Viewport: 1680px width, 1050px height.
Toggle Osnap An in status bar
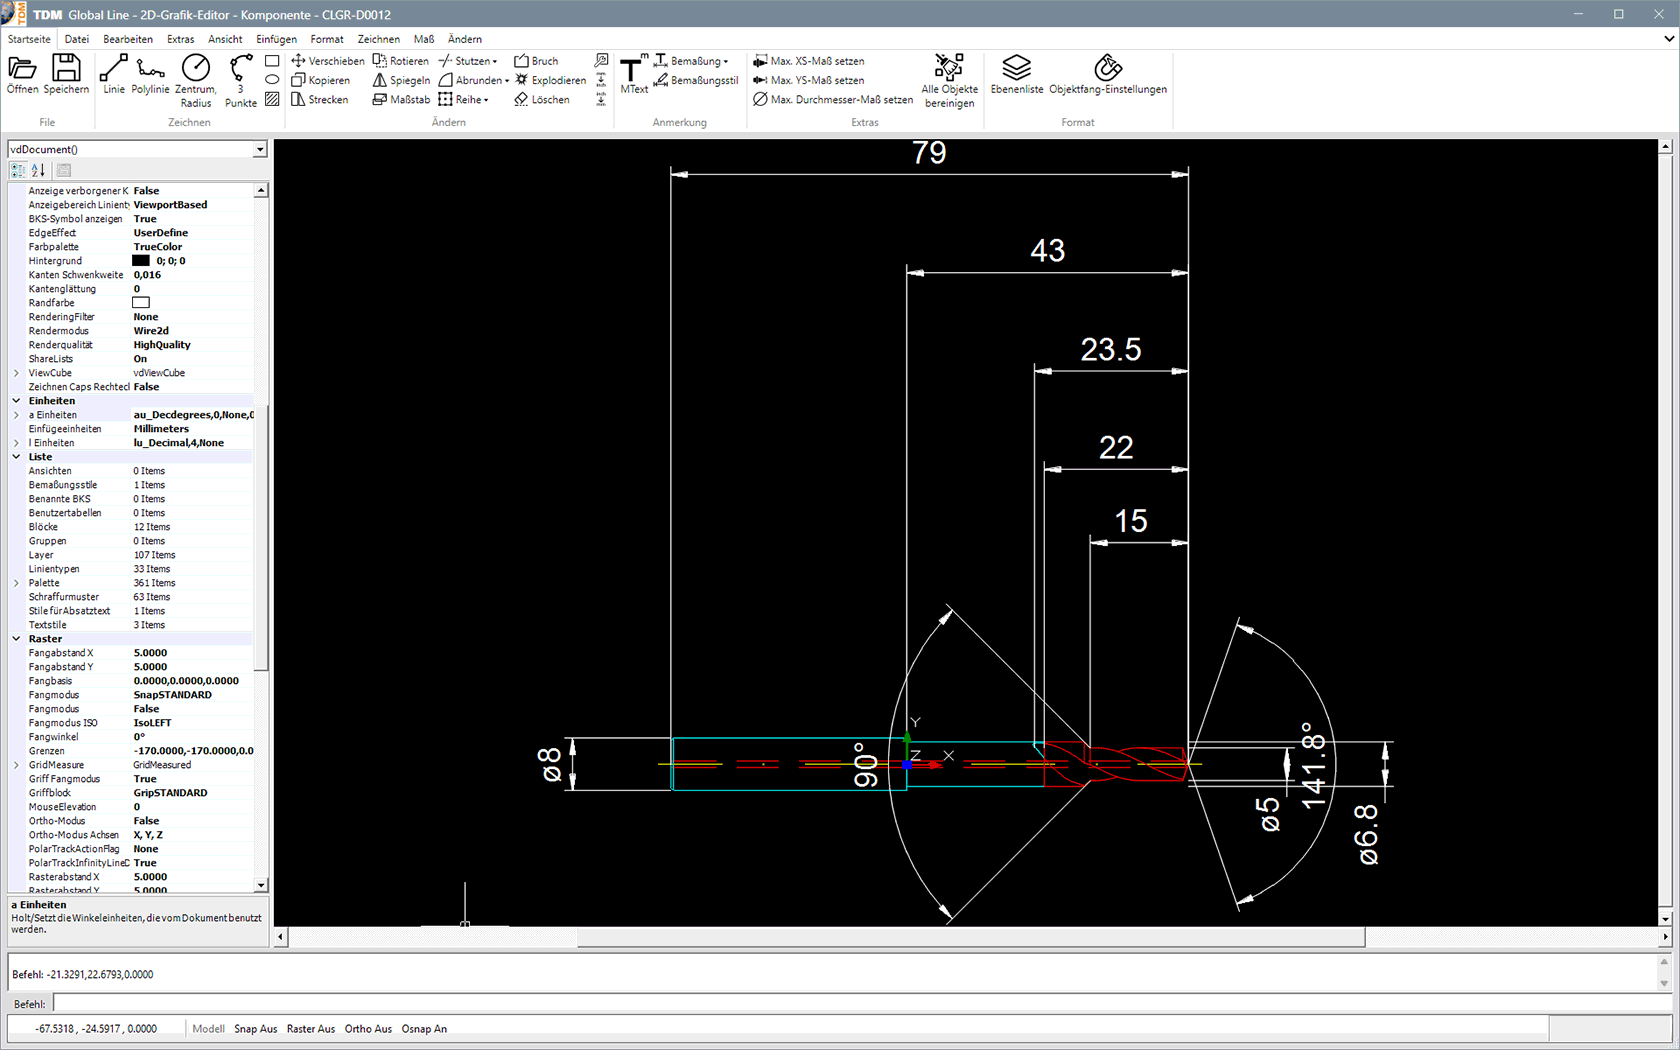424,1029
